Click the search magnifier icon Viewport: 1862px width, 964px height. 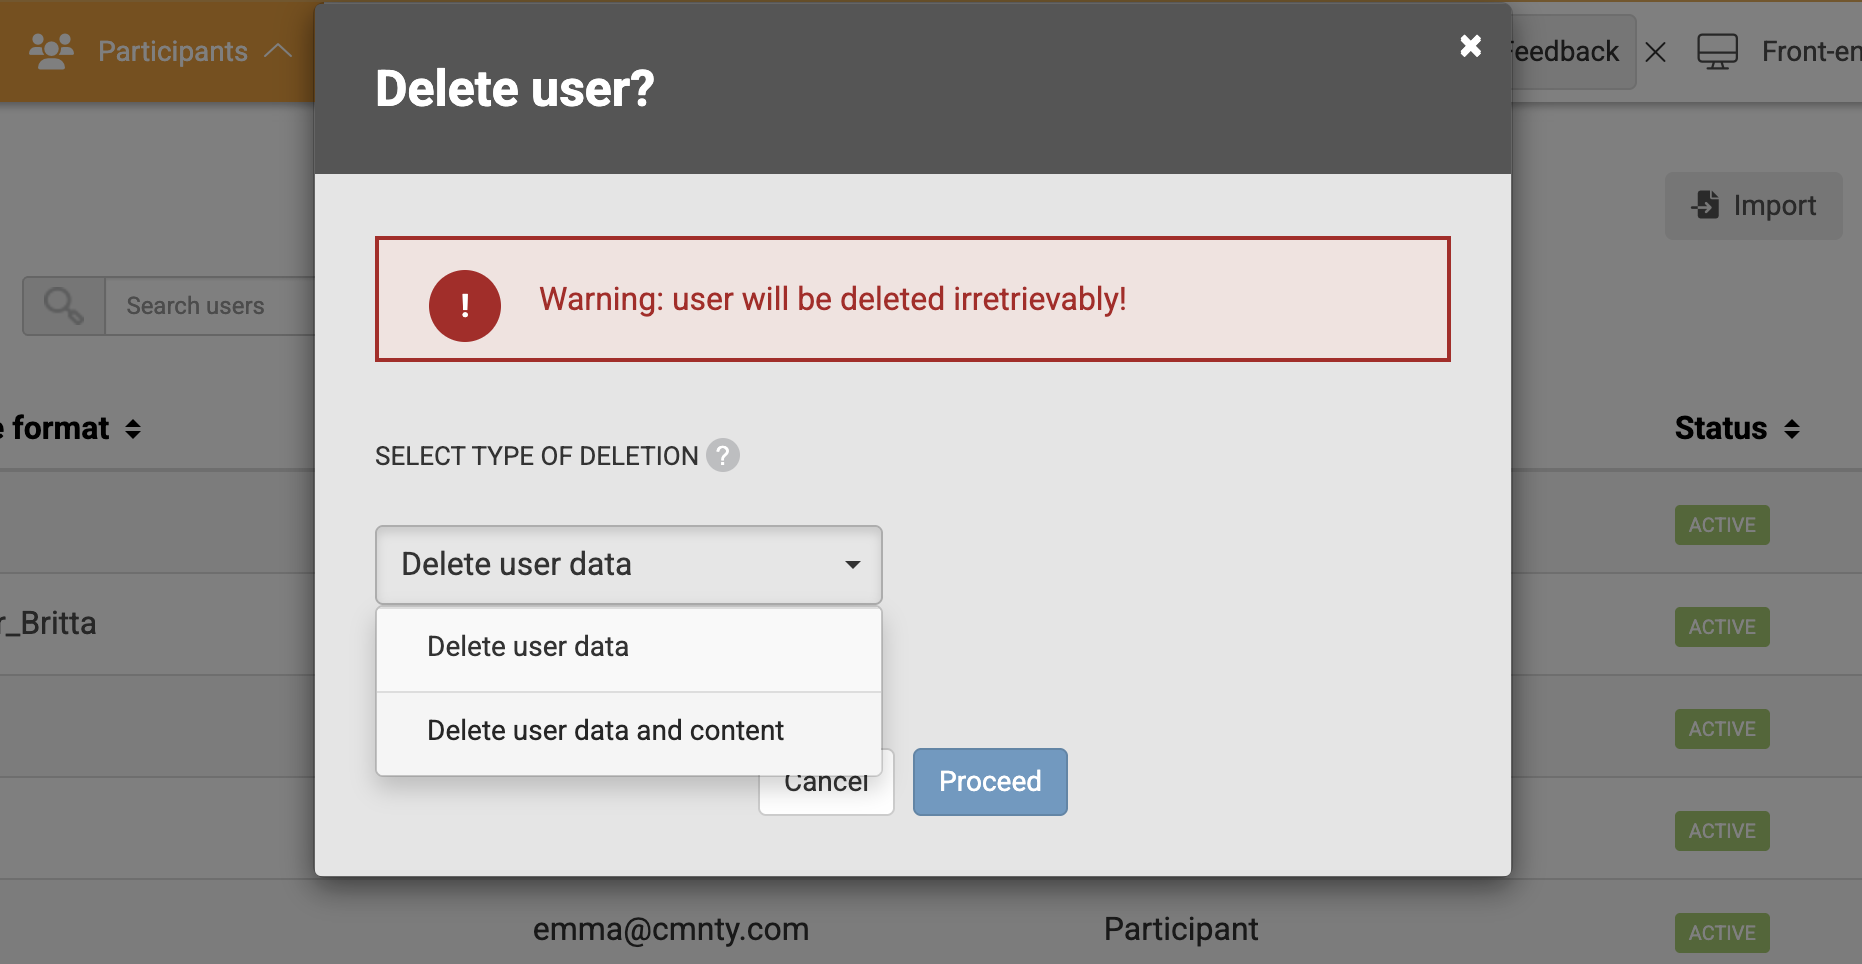point(64,306)
